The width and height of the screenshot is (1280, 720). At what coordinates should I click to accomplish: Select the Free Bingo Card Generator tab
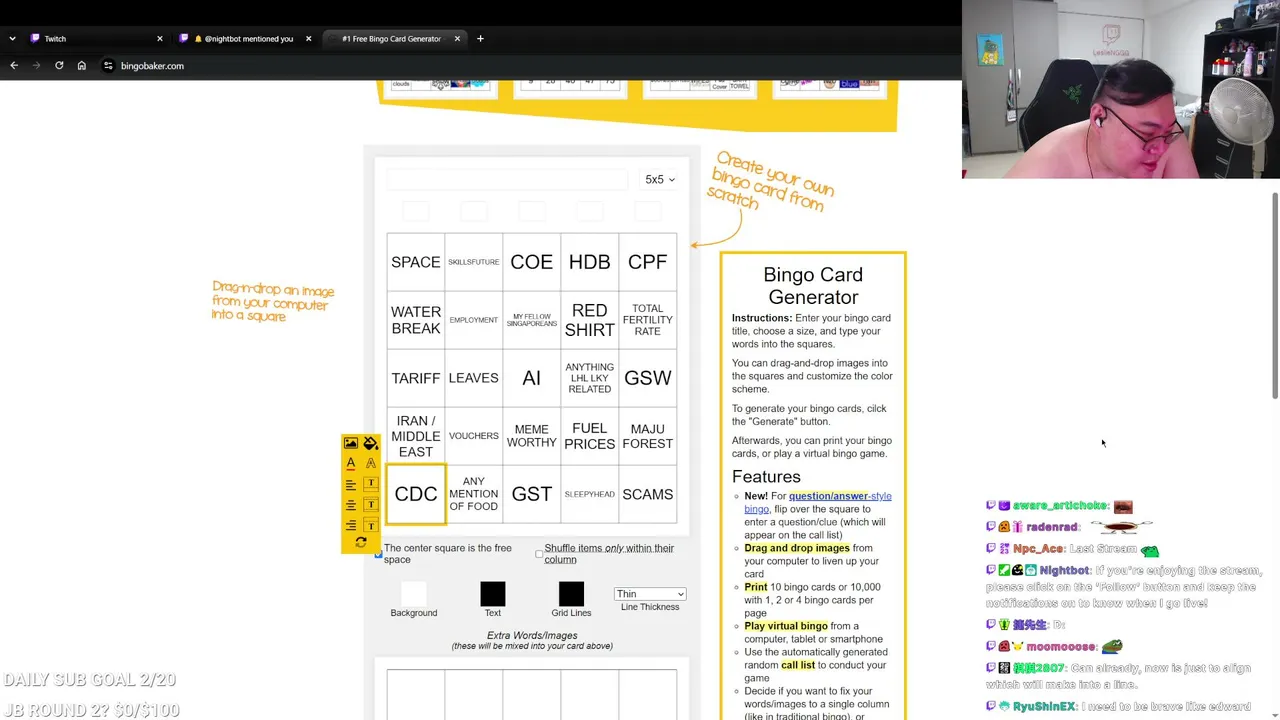point(393,39)
